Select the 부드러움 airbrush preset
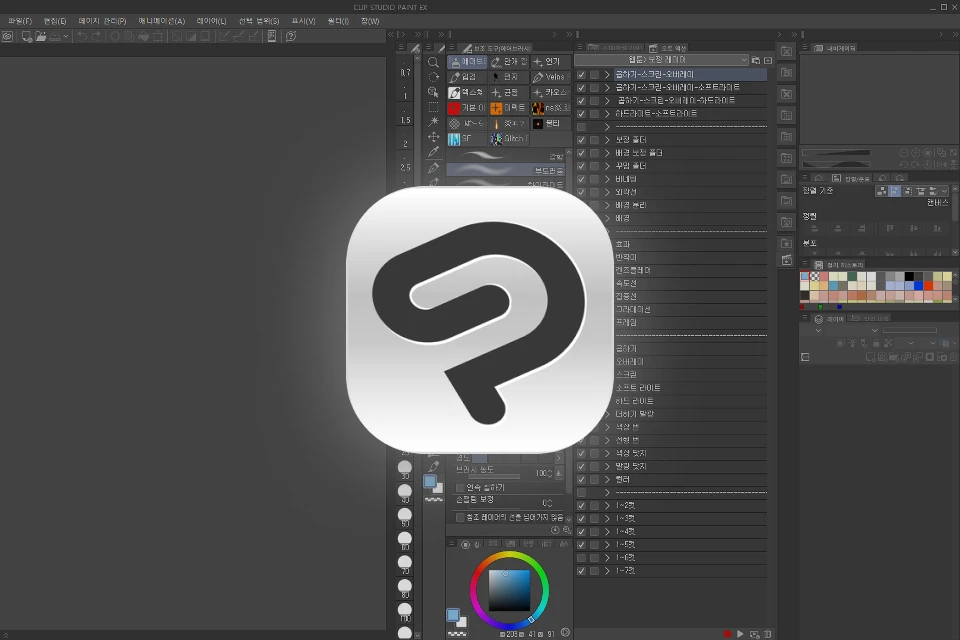The image size is (960, 640). tap(506, 171)
